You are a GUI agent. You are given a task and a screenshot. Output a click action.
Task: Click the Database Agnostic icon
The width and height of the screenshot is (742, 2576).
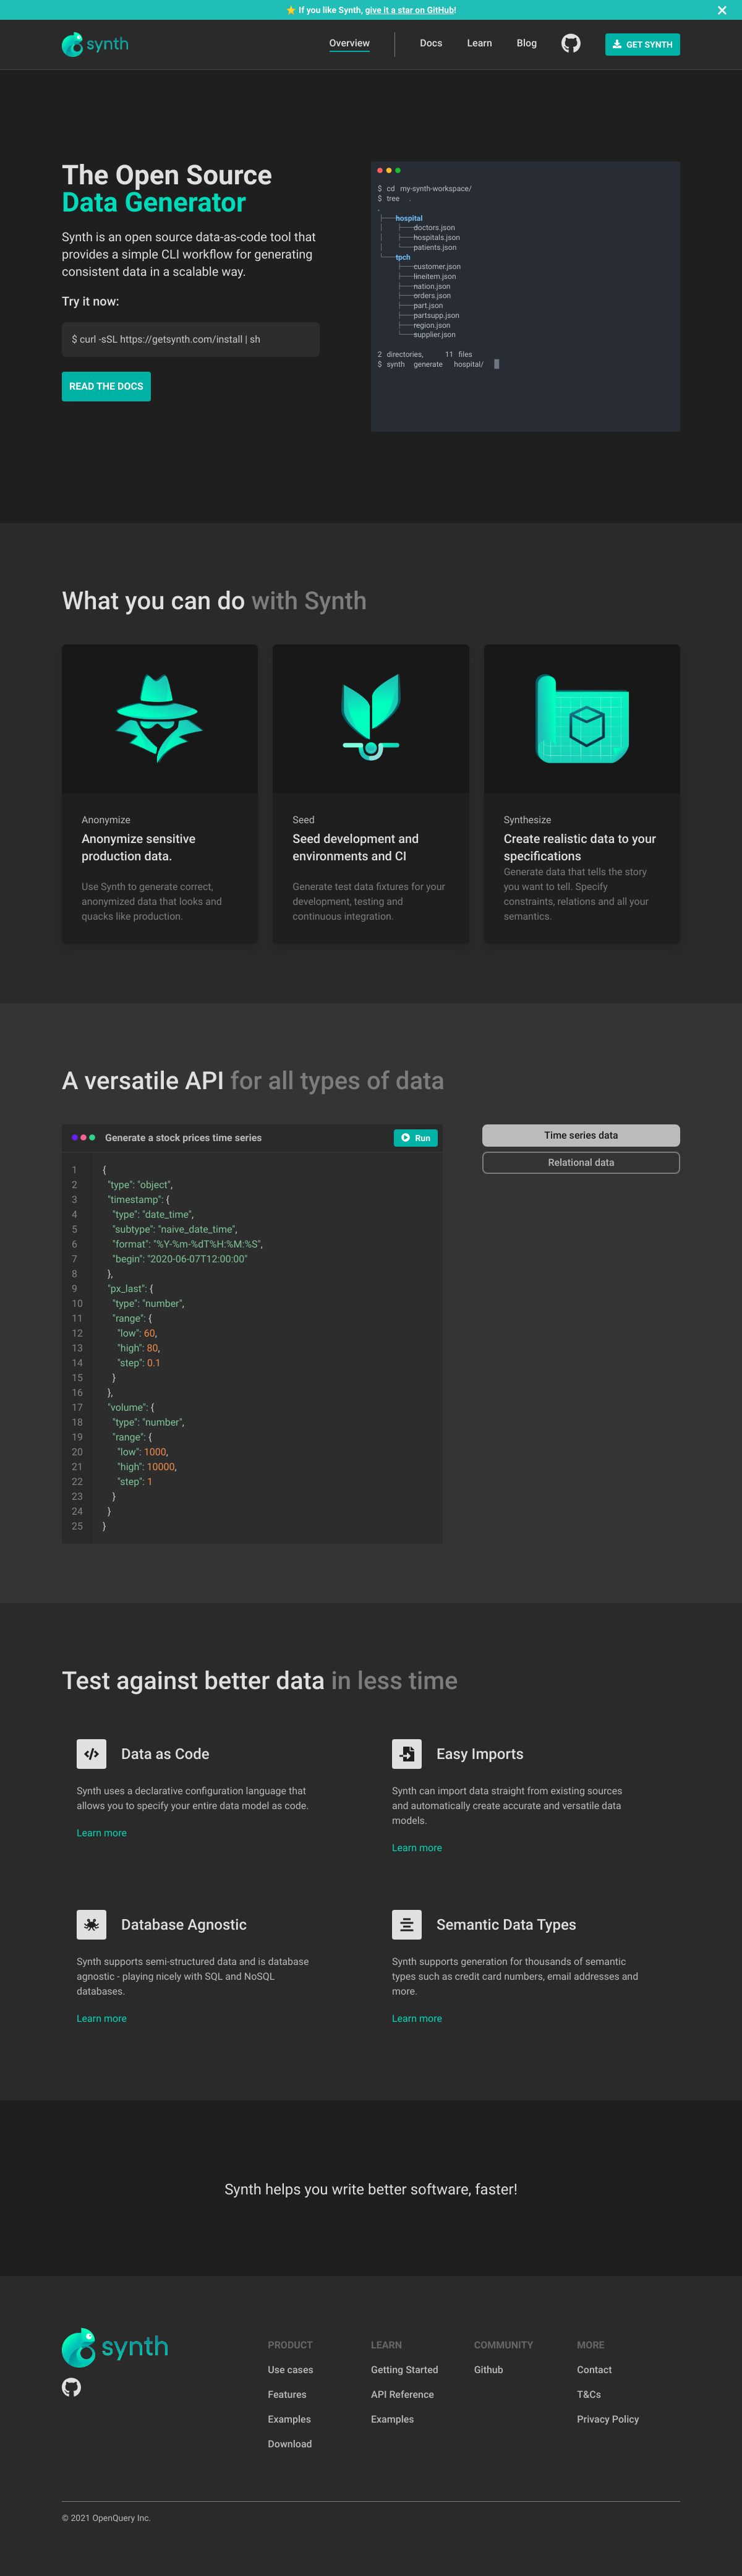pos(91,1924)
